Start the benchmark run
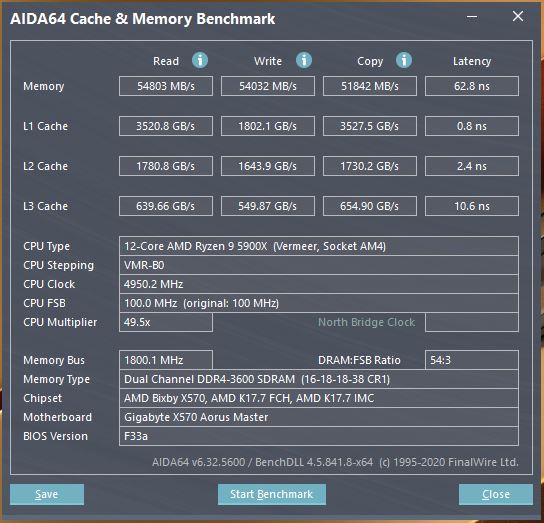The height and width of the screenshot is (523, 544). (x=272, y=494)
